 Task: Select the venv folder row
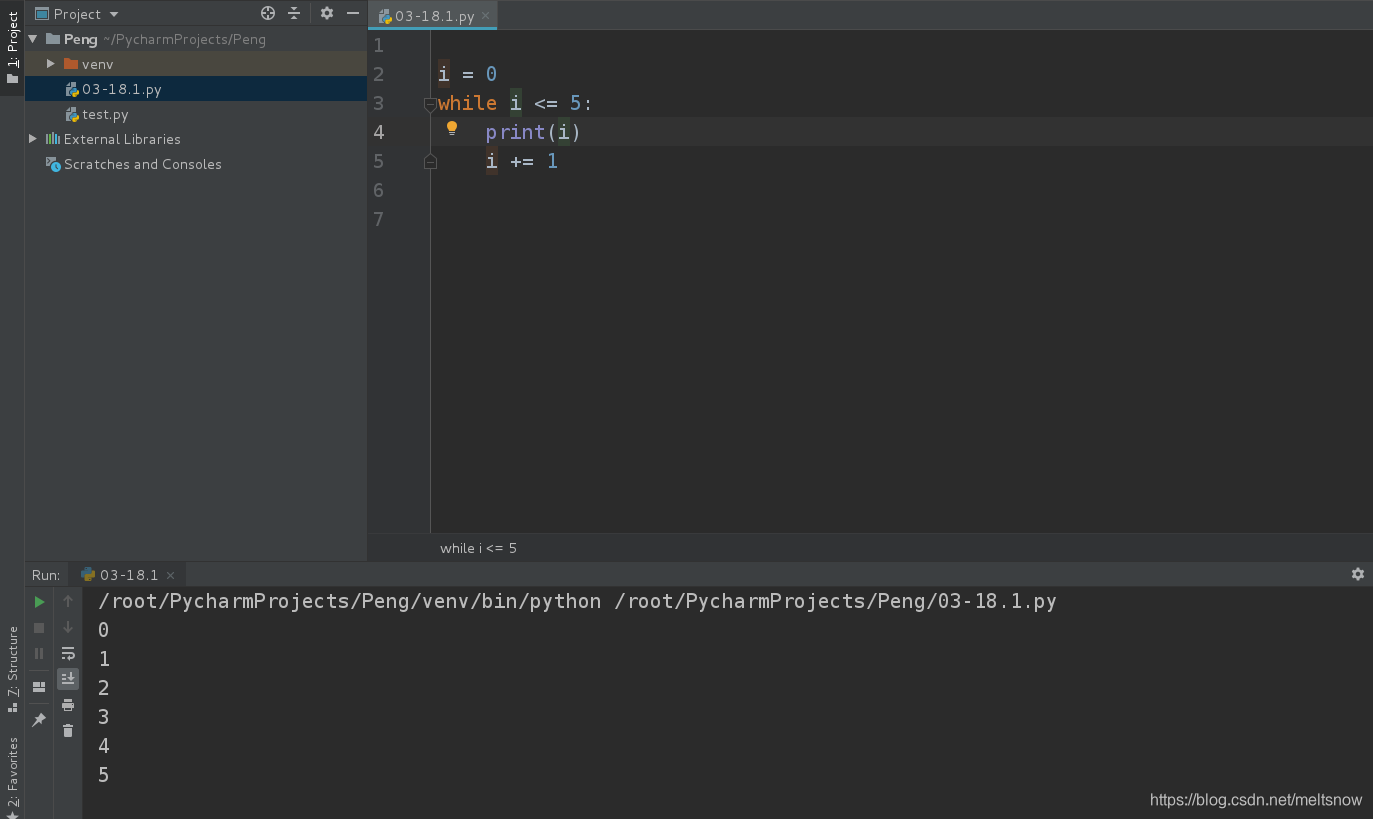coord(196,64)
